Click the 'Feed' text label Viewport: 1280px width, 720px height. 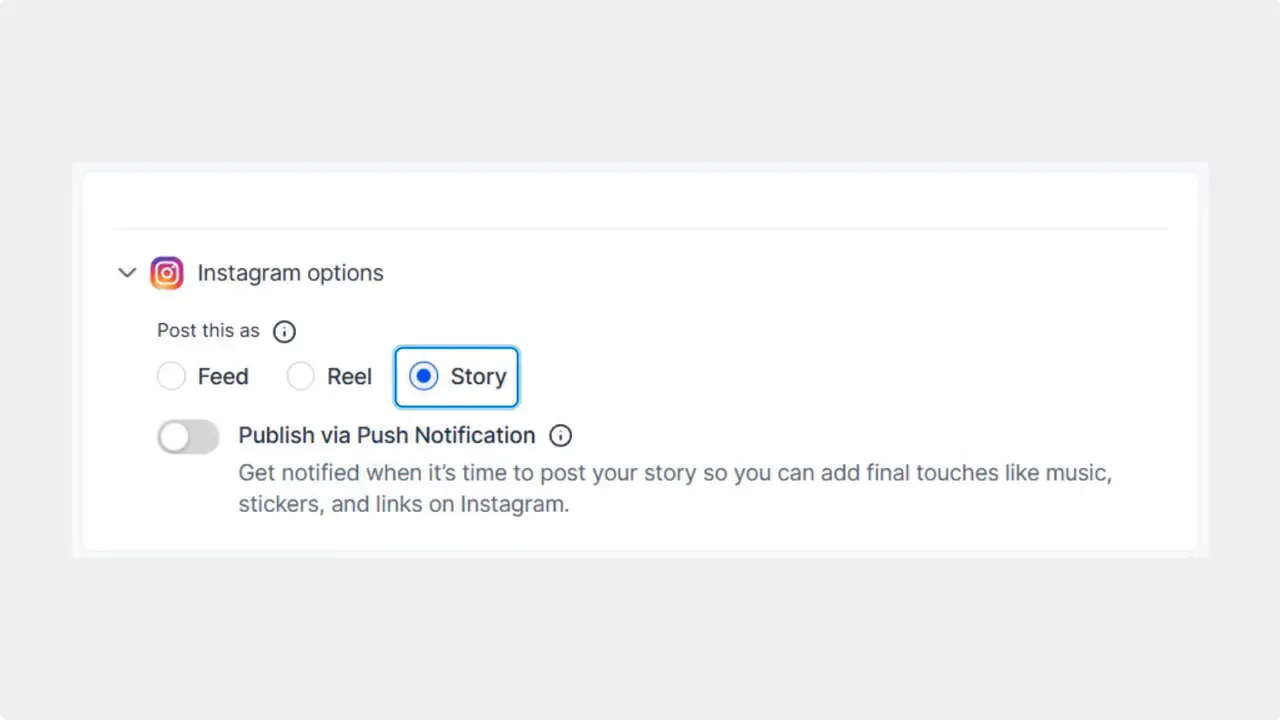[223, 376]
